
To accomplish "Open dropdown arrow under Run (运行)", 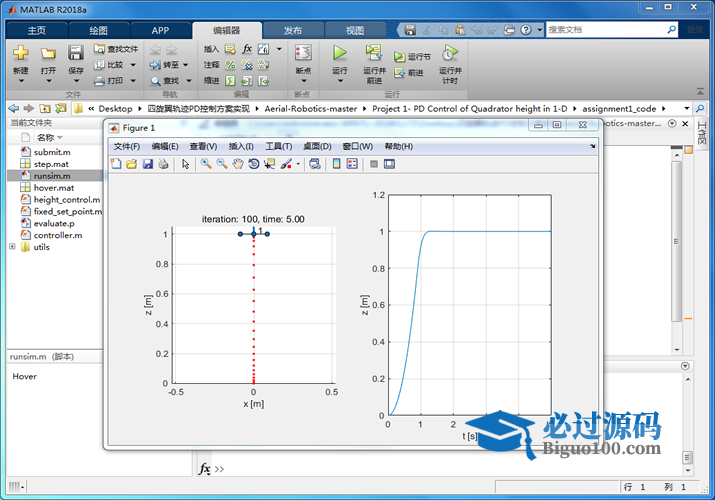I will coord(340,81).
